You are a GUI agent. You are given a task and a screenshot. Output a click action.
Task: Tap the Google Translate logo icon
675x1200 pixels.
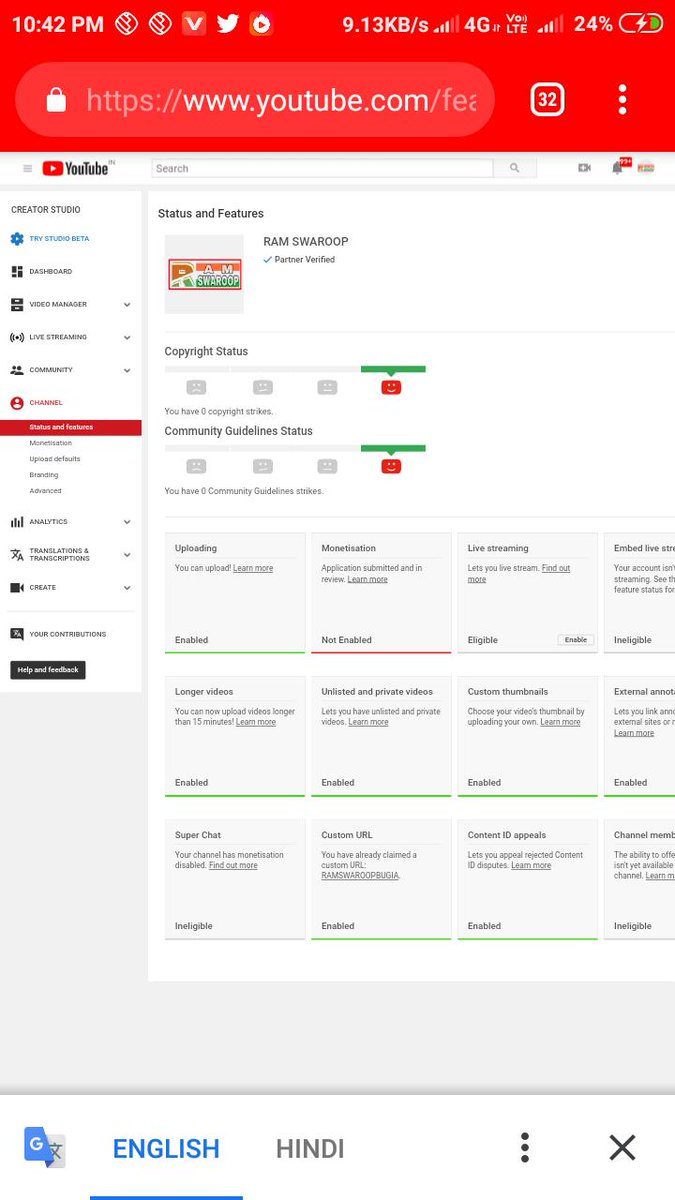click(44, 1147)
